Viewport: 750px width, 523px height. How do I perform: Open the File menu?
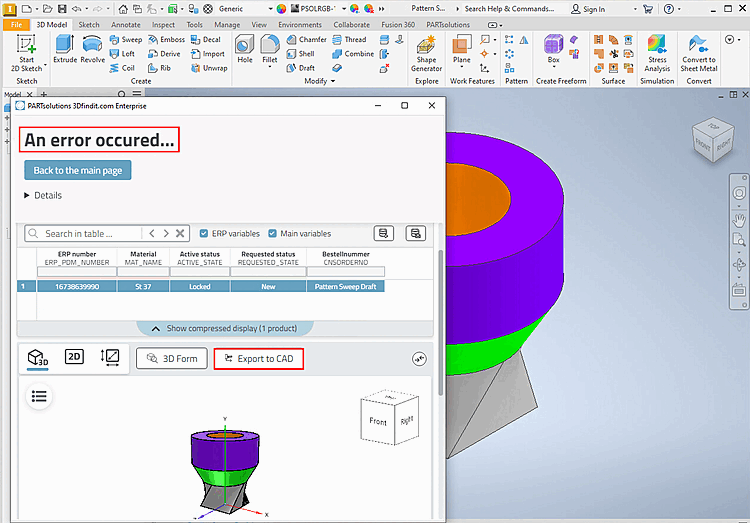point(16,24)
